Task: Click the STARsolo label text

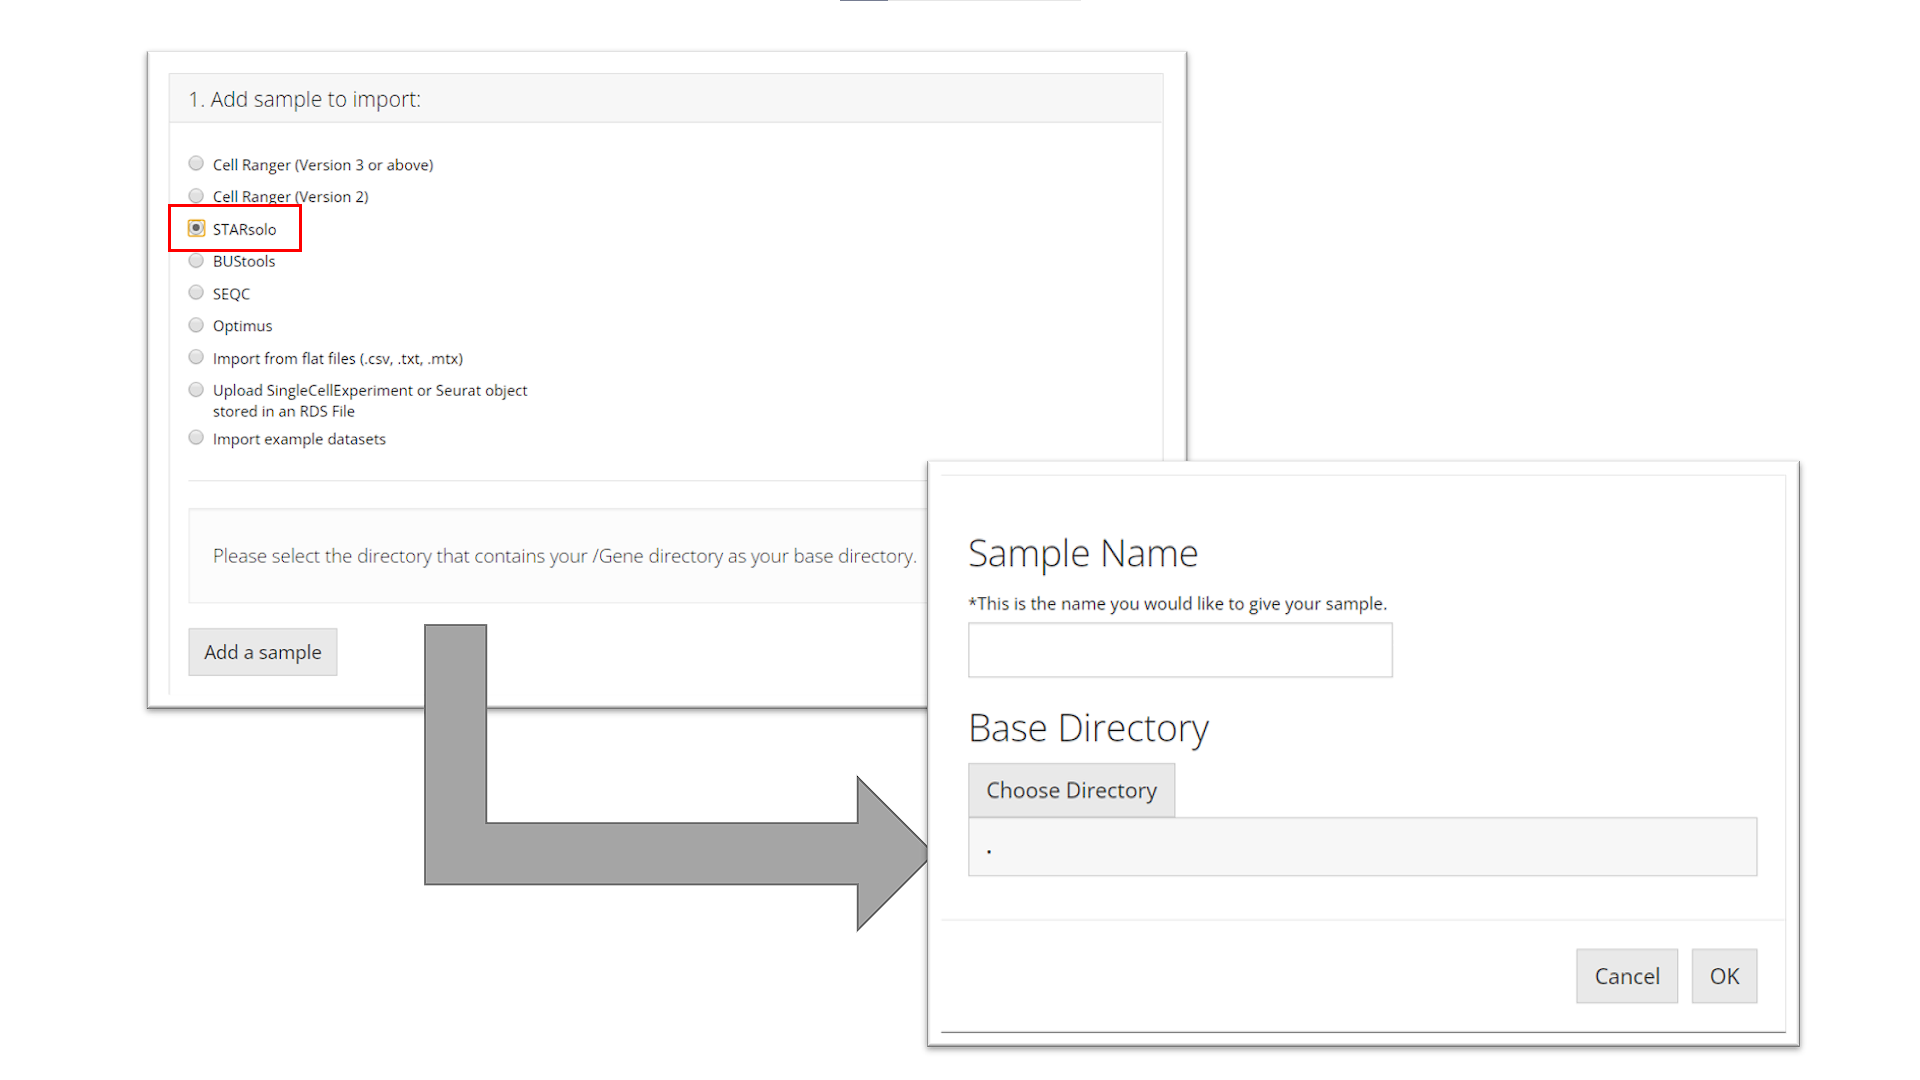Action: tap(244, 230)
